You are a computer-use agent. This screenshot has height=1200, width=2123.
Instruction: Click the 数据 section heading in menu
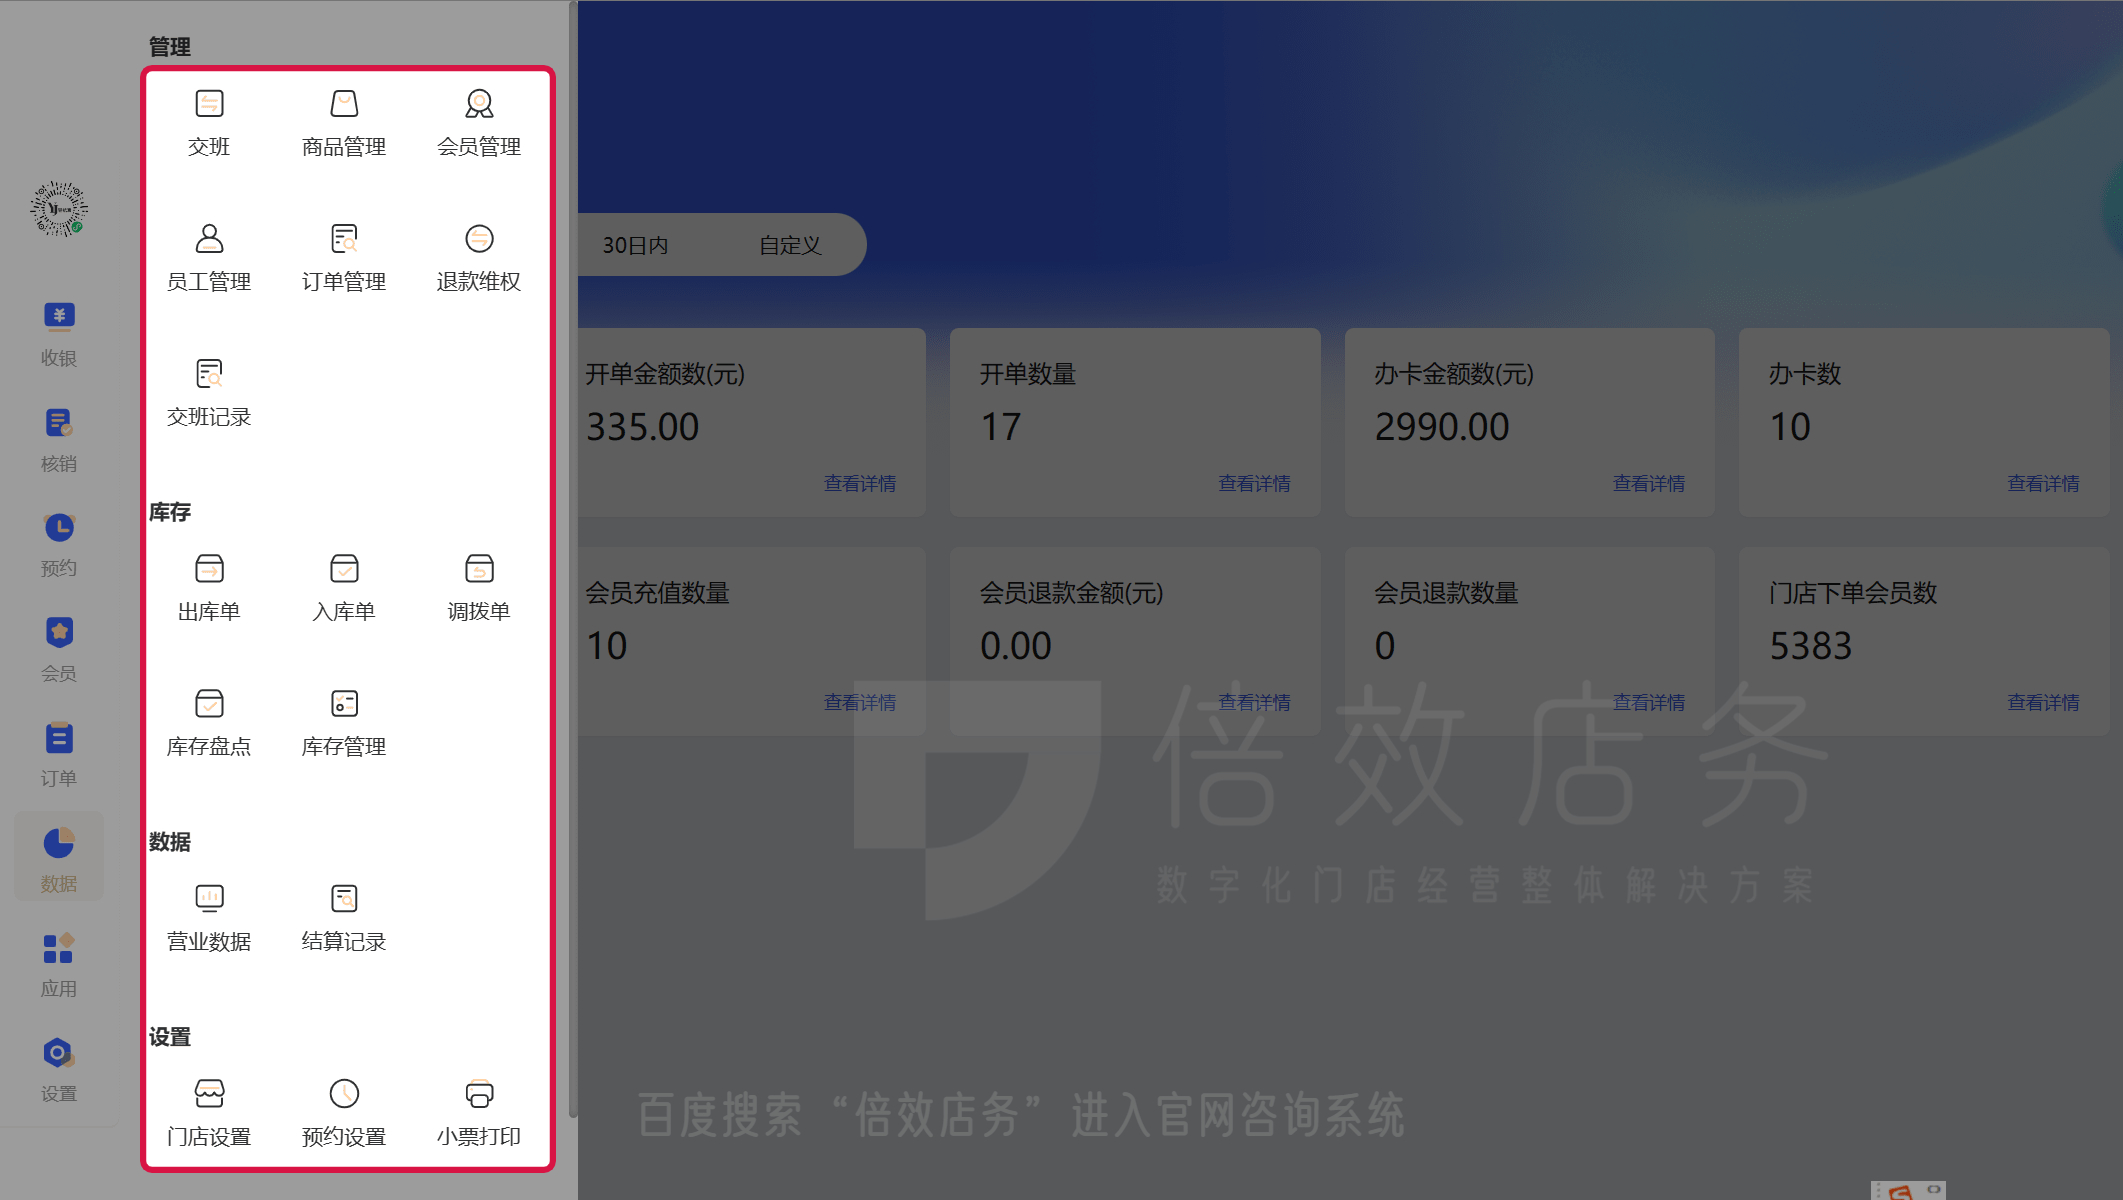pos(170,842)
